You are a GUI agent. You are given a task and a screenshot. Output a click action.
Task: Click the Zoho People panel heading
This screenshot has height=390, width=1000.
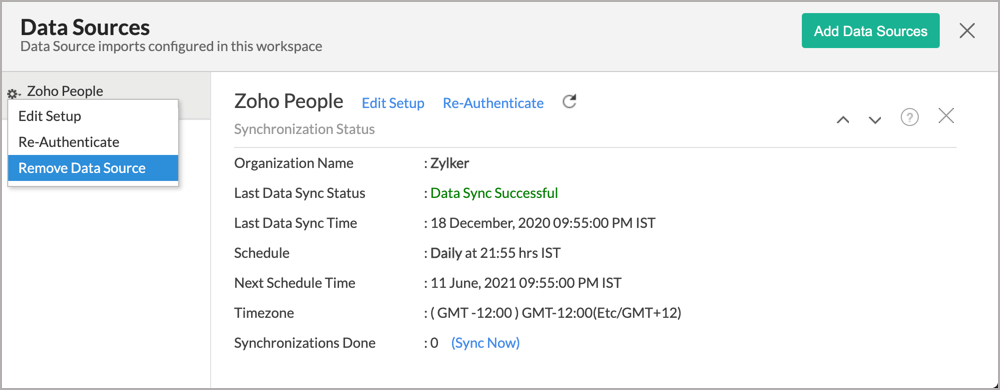pyautogui.click(x=288, y=101)
